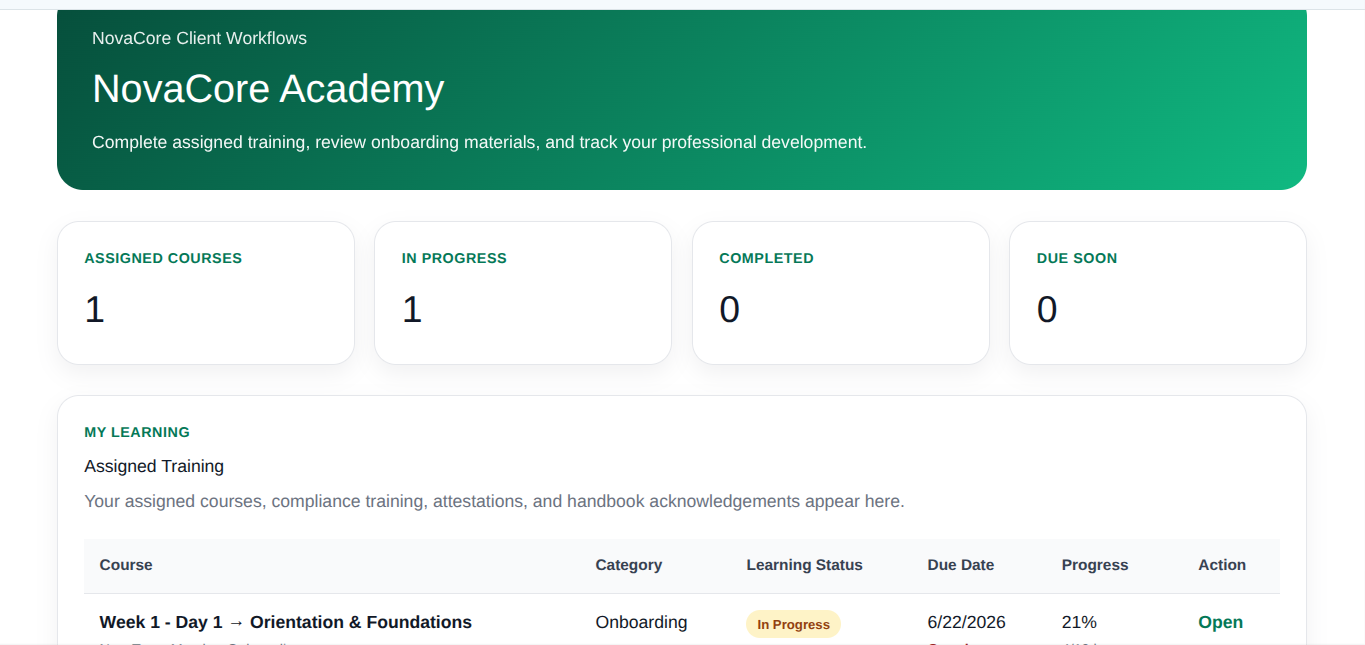Select the Assigned Courses stat card
1365x645 pixels.
click(206, 293)
